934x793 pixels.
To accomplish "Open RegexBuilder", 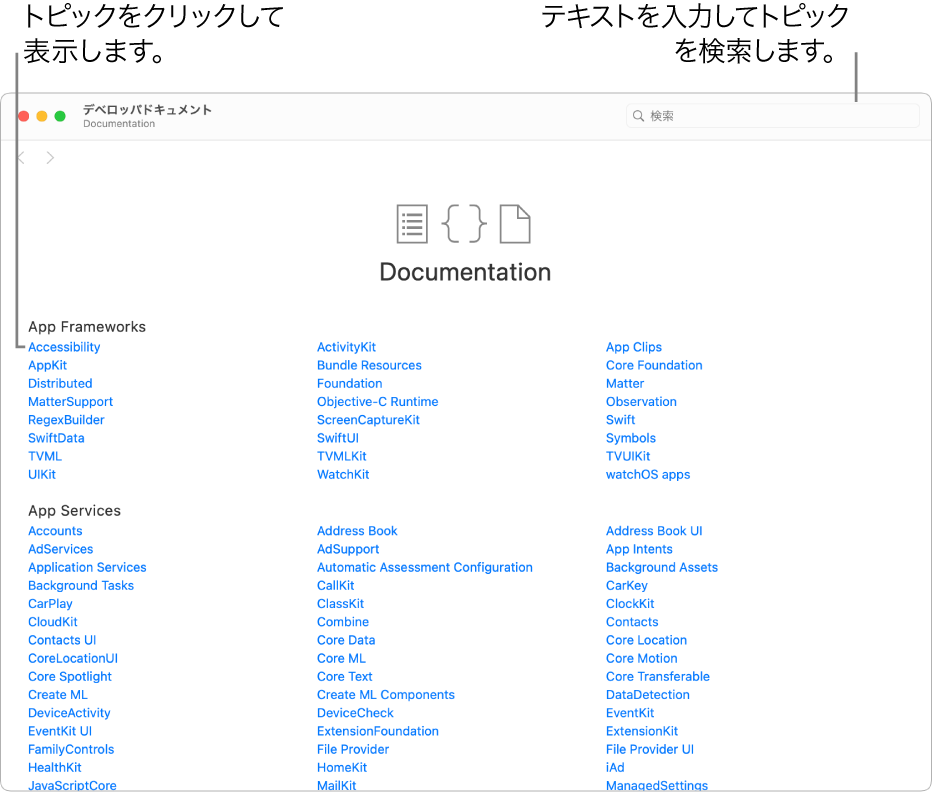I will coord(66,420).
